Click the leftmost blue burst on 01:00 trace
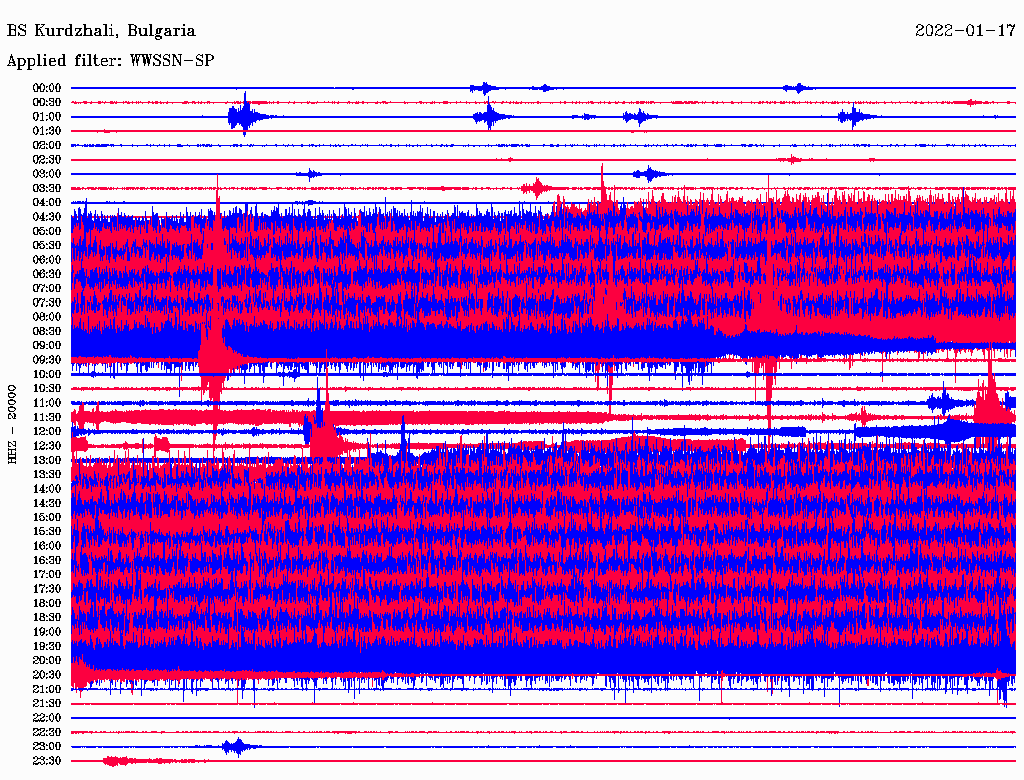Image resolution: width=1024 pixels, height=780 pixels. 243,117
